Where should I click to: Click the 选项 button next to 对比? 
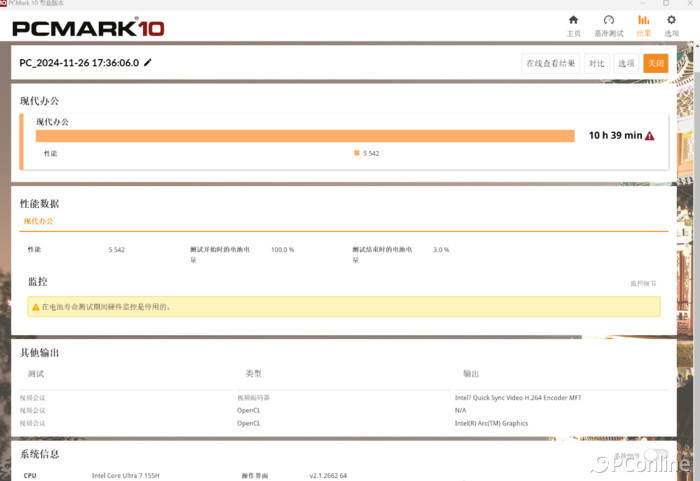pyautogui.click(x=626, y=63)
